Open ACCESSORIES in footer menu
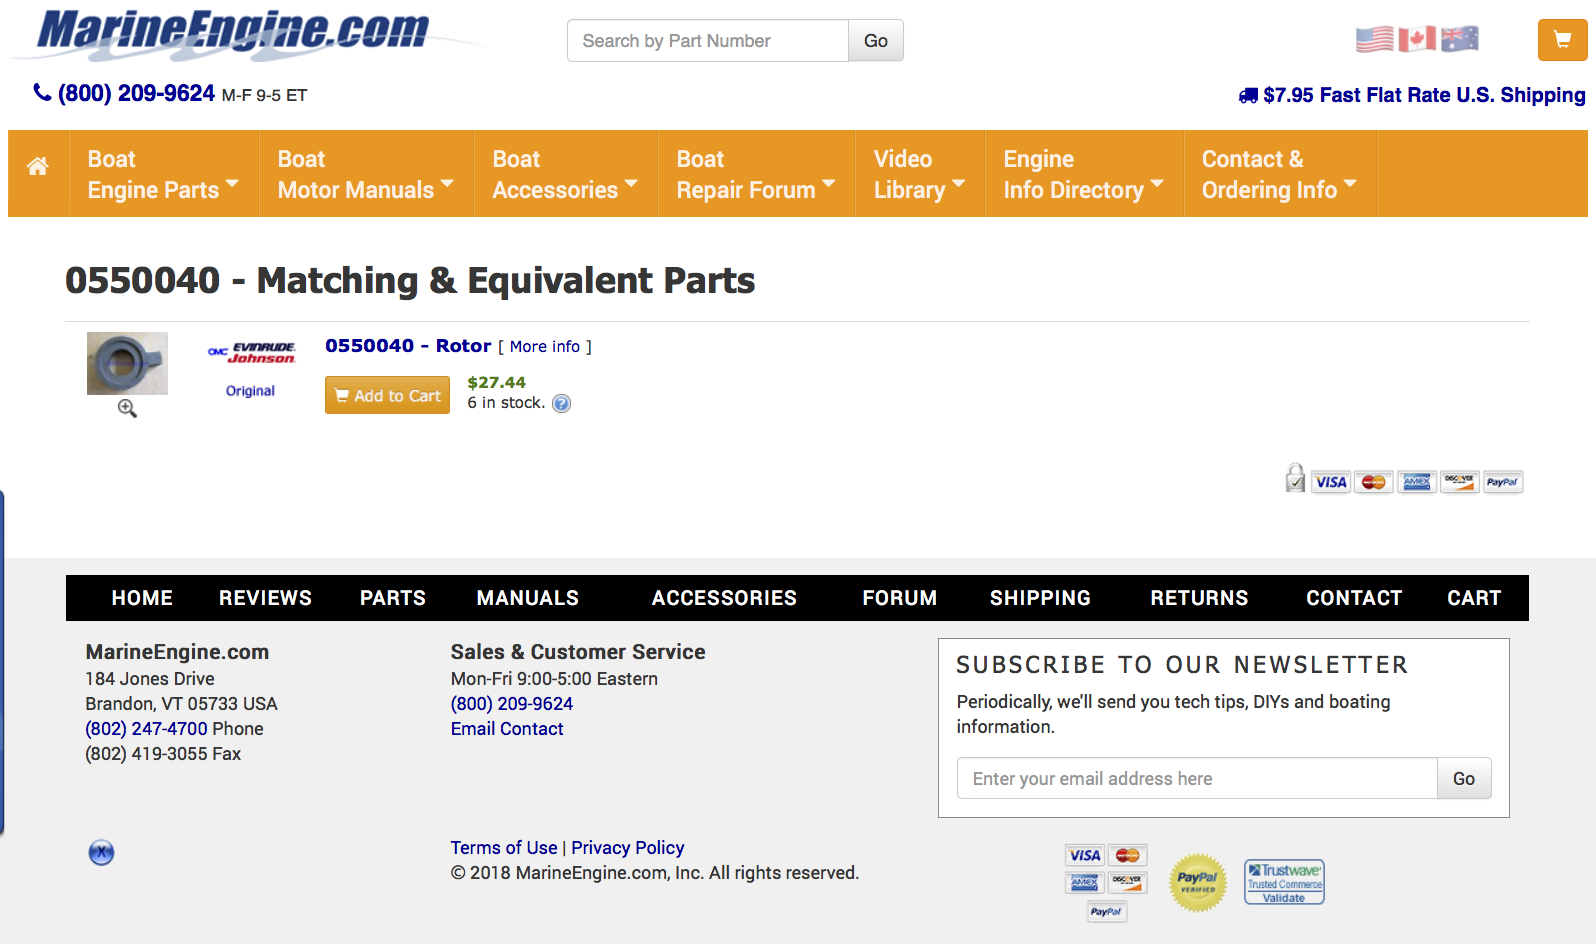Viewport: 1596px width, 944px height. click(724, 598)
